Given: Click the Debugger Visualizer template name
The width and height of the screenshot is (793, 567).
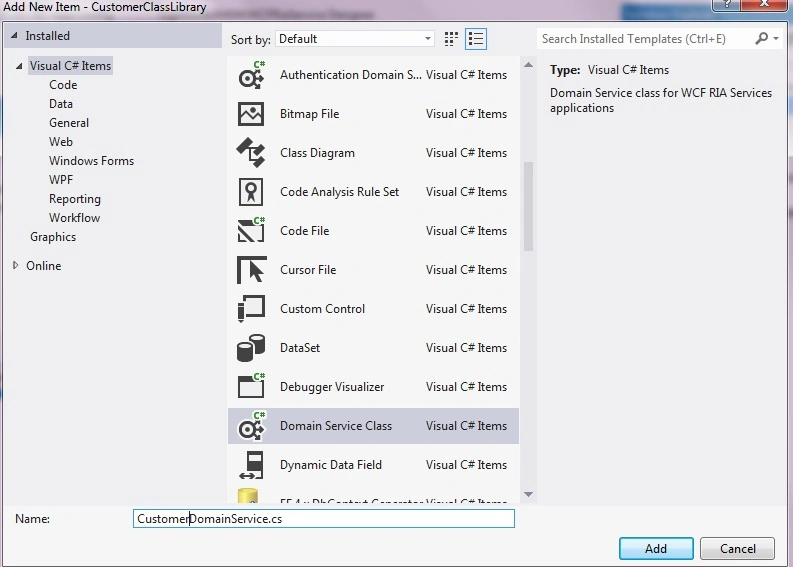Looking at the screenshot, I should pyautogui.click(x=332, y=386).
